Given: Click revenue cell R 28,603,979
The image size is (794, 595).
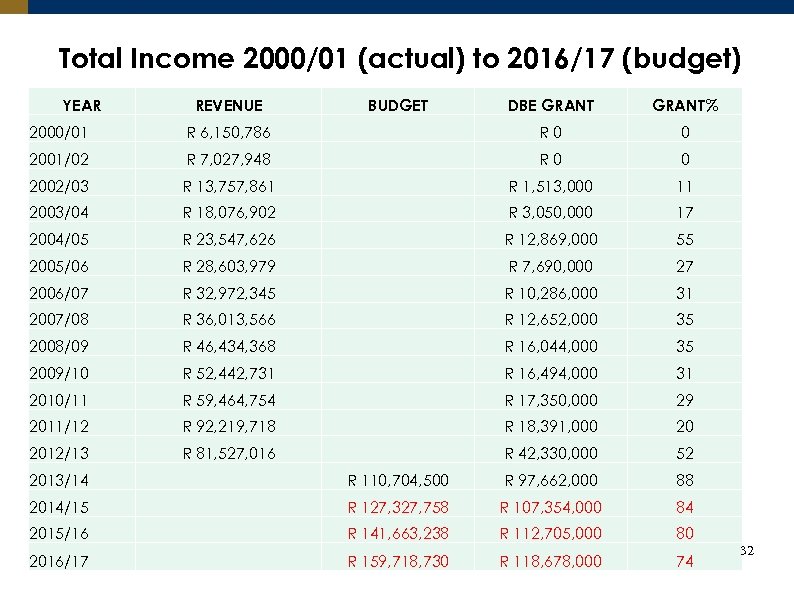Looking at the screenshot, I should 229,267.
